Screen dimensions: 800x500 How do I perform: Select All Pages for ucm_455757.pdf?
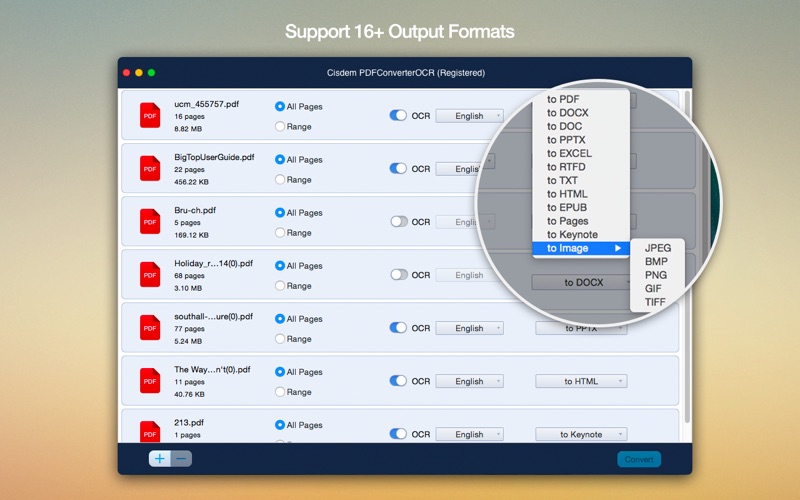280,106
